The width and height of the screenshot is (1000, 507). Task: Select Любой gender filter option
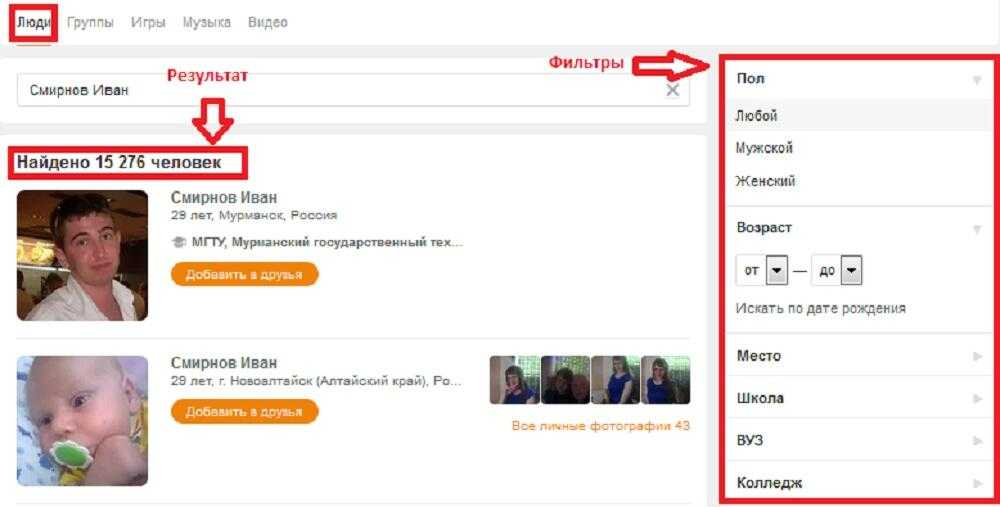[756, 116]
